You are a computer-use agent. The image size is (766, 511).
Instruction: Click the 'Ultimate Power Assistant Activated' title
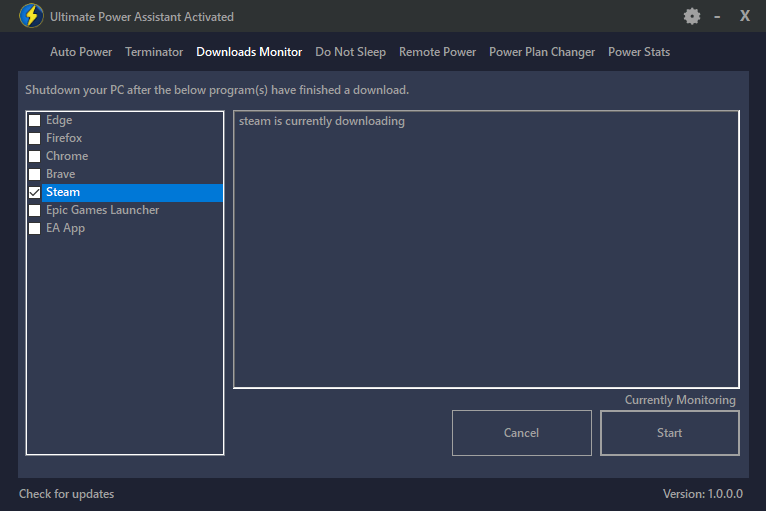(142, 17)
